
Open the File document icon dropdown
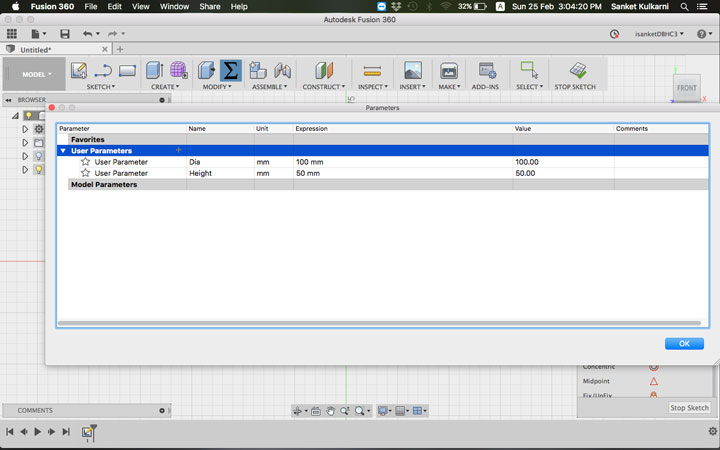[39, 34]
